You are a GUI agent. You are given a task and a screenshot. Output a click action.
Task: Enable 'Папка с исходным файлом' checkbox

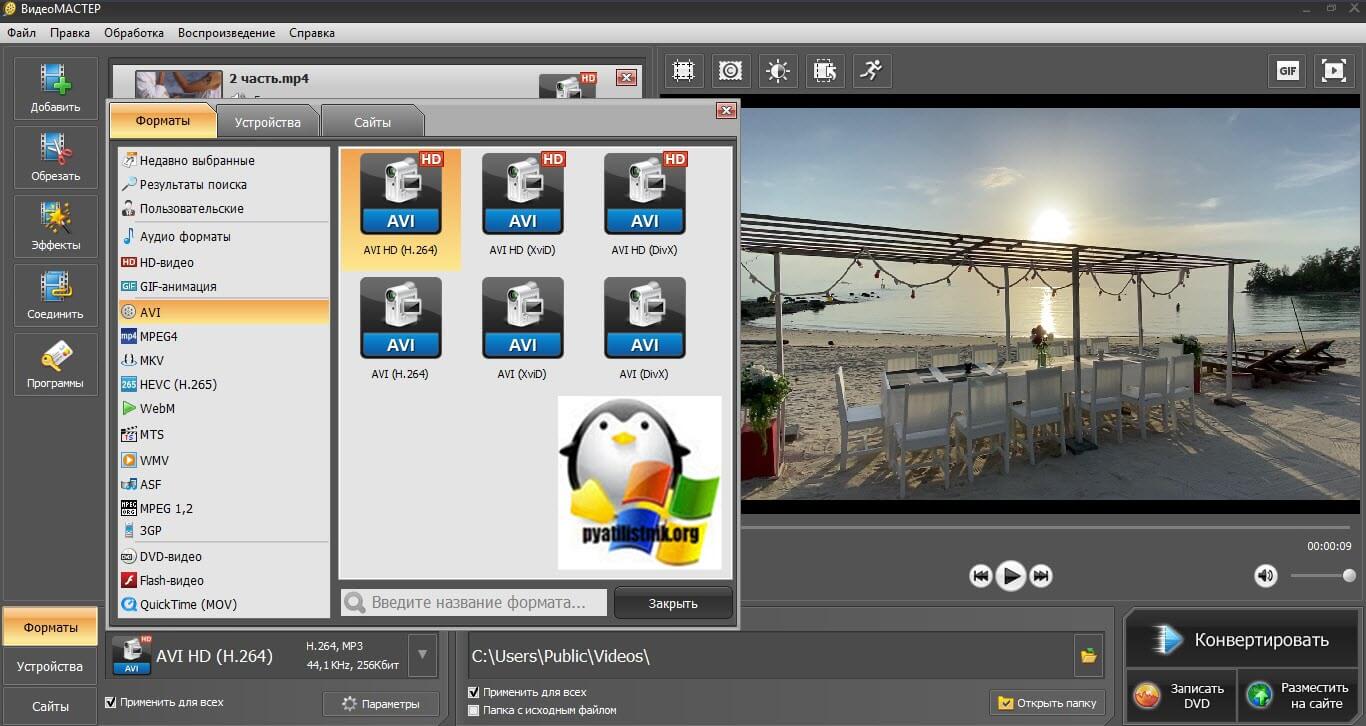click(474, 710)
